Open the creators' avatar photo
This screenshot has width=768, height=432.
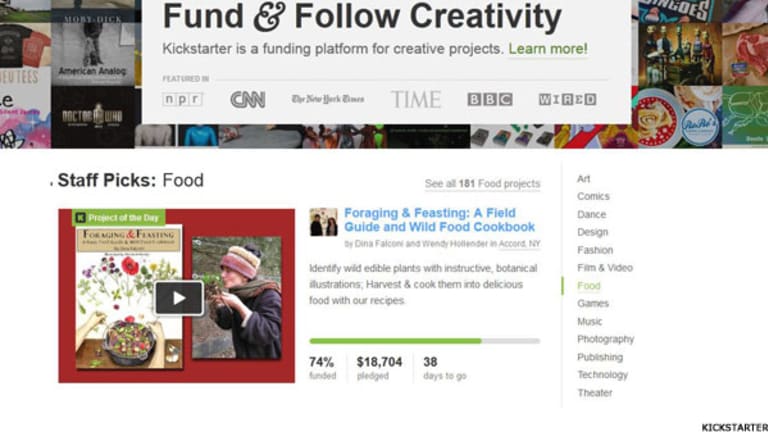pos(323,222)
